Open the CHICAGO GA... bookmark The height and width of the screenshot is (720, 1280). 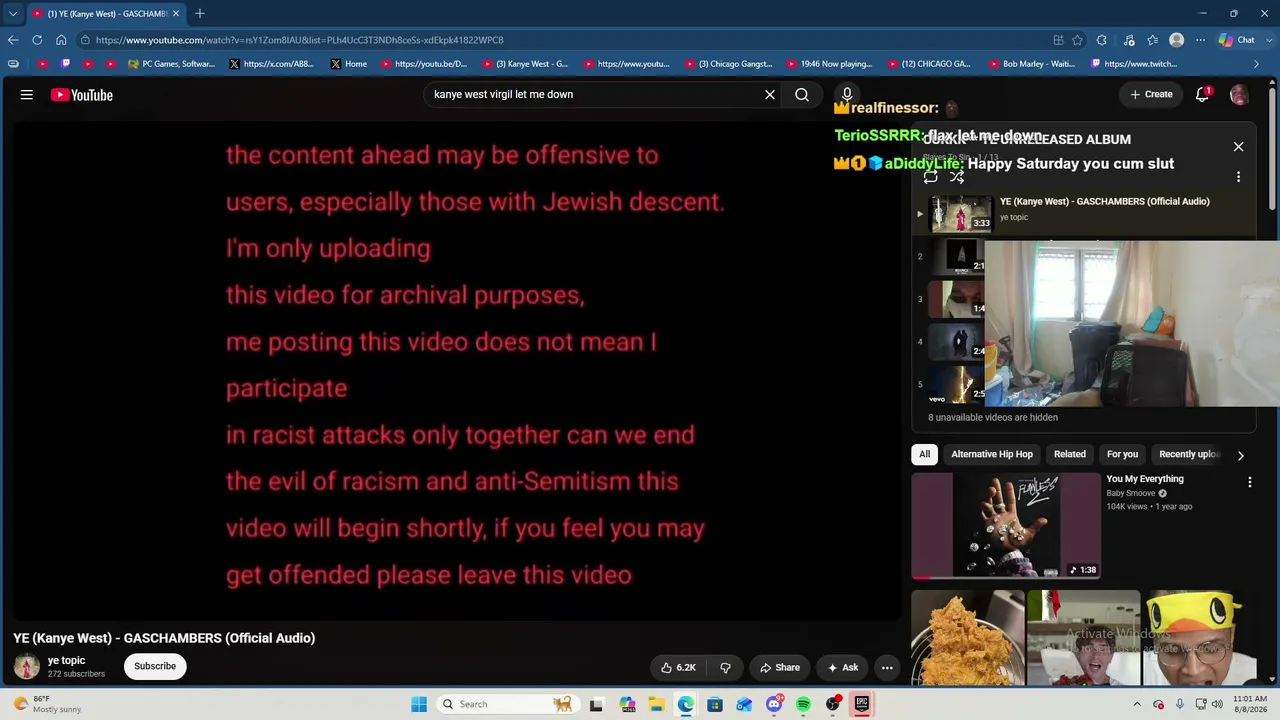929,64
